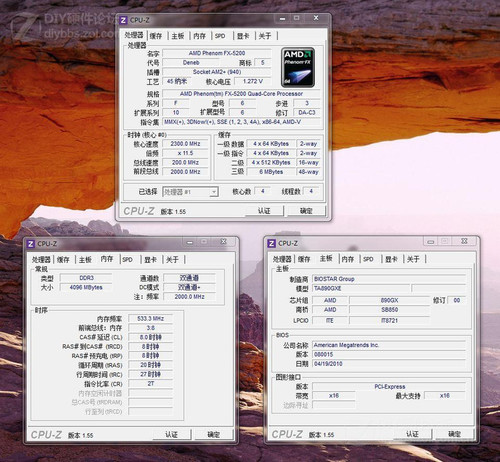The height and width of the screenshot is (462, 500).
Task: Click 确定 button in memory window
Action: point(214,434)
